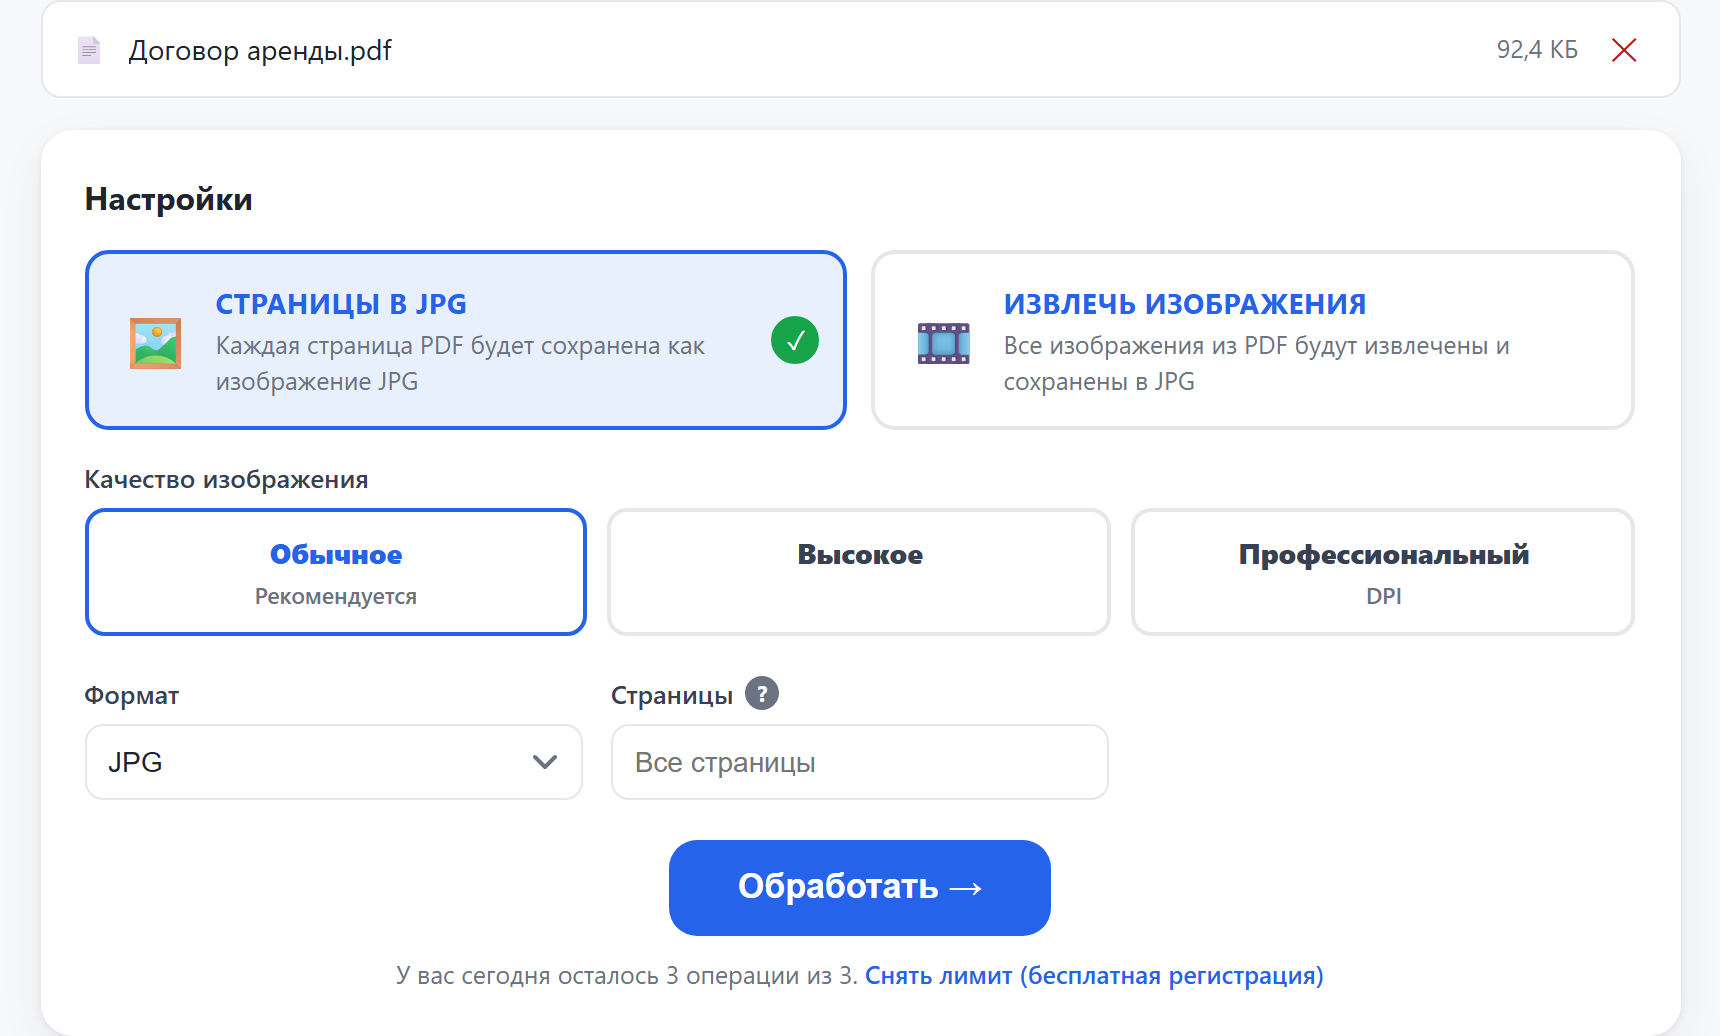Open the Формат JPG dropdown
Screen dimensions: 1720x1036
pyautogui.click(x=334, y=762)
